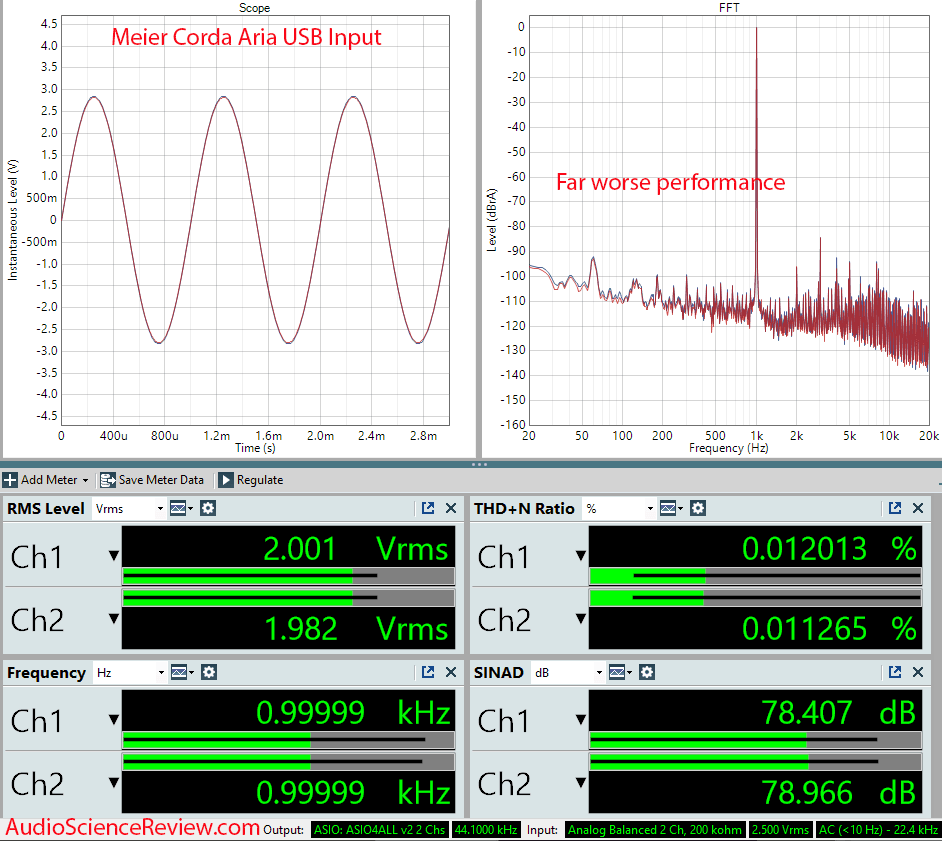
Task: Click THD+N Ch2 value 0.011265 %
Action: (829, 629)
